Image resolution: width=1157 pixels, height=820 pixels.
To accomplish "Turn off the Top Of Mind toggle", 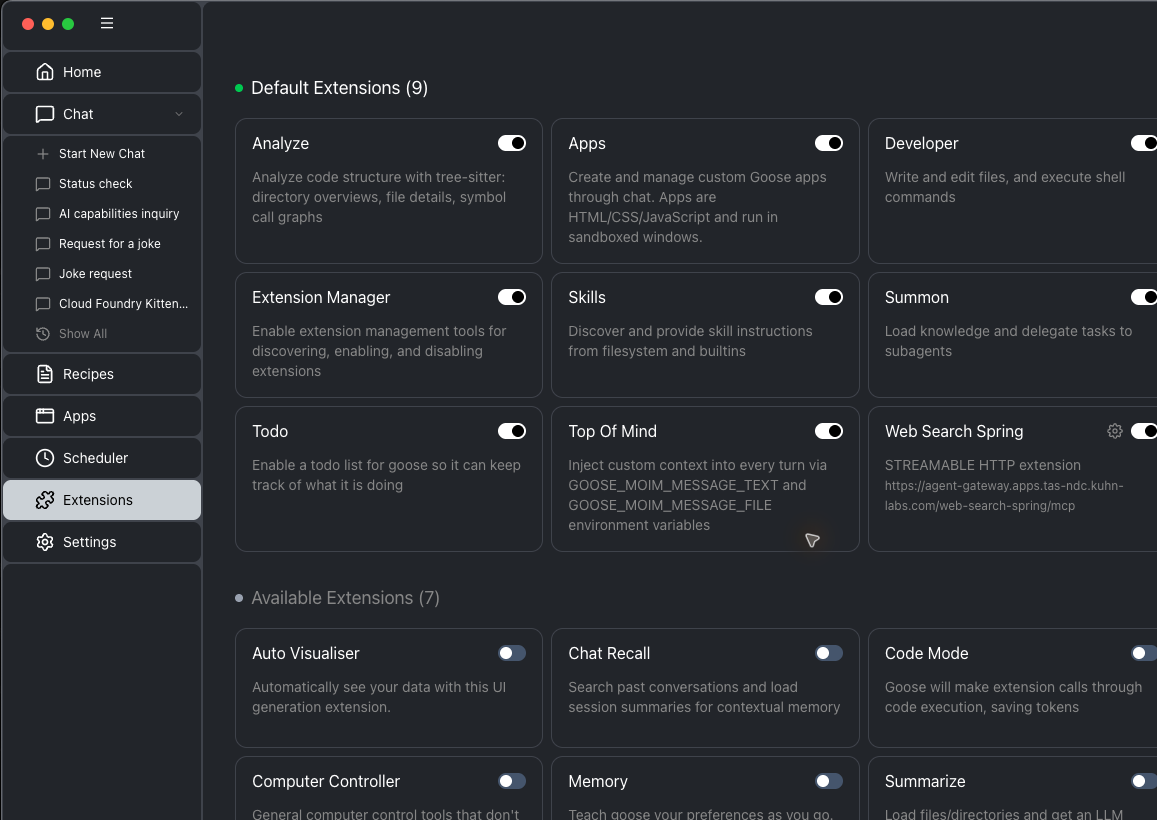I will 829,431.
